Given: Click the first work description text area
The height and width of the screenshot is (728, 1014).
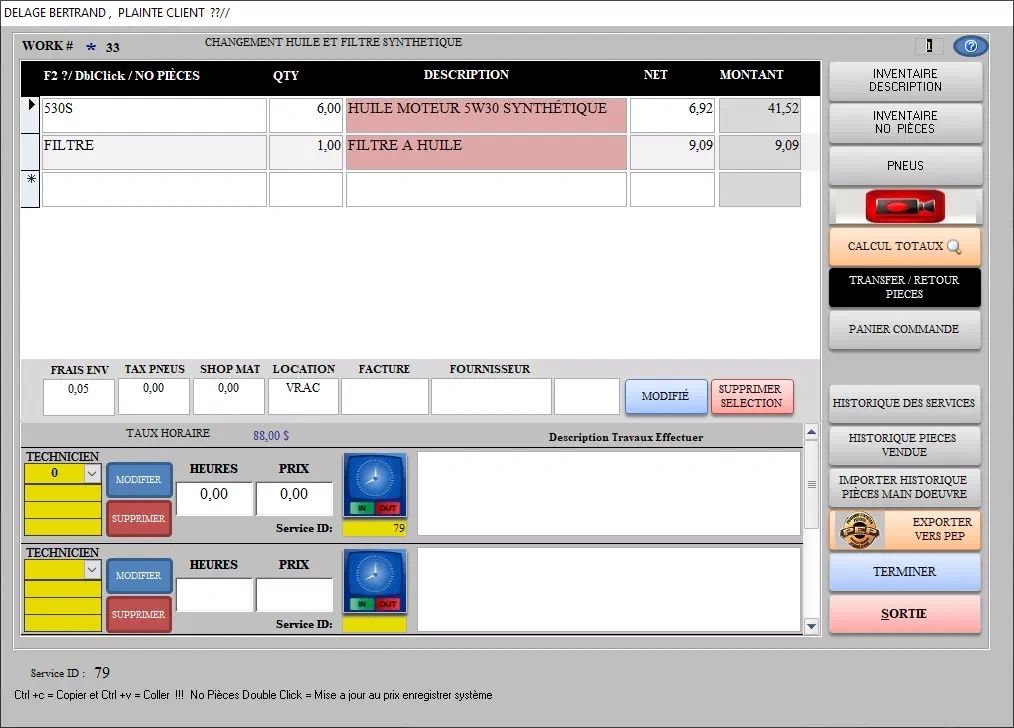Looking at the screenshot, I should click(609, 493).
